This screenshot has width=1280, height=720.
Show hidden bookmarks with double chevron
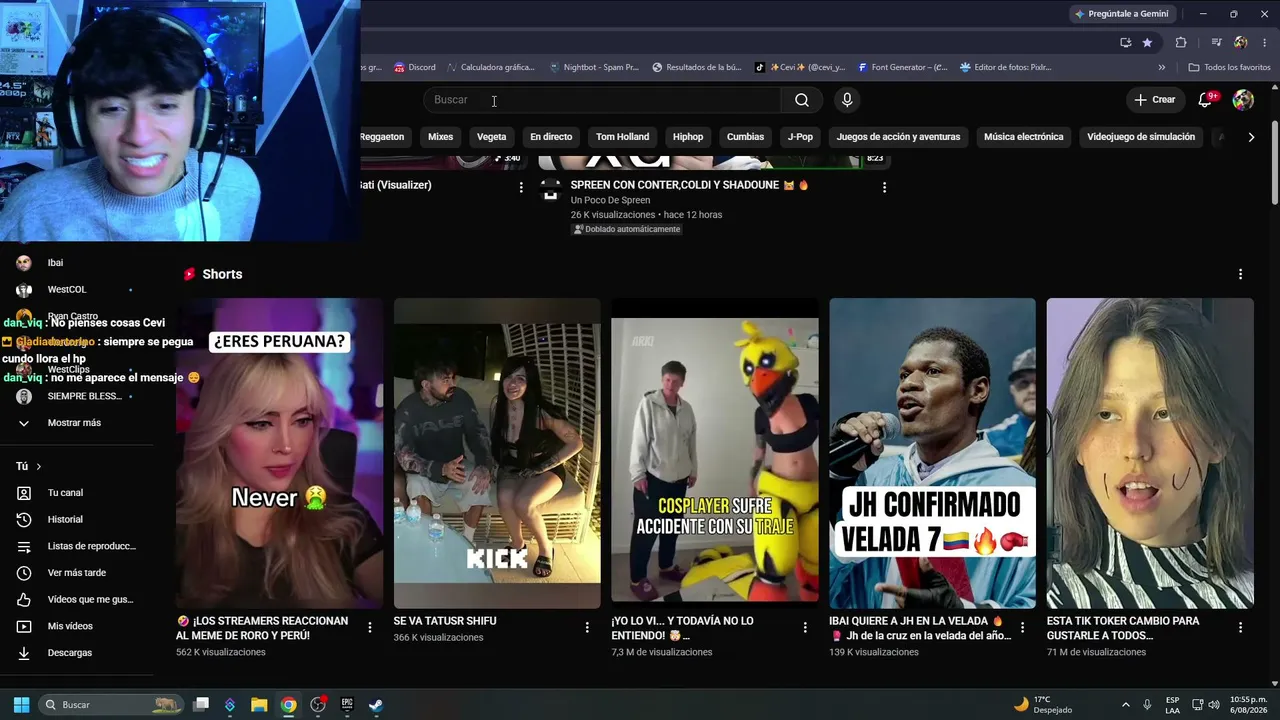point(1162,68)
